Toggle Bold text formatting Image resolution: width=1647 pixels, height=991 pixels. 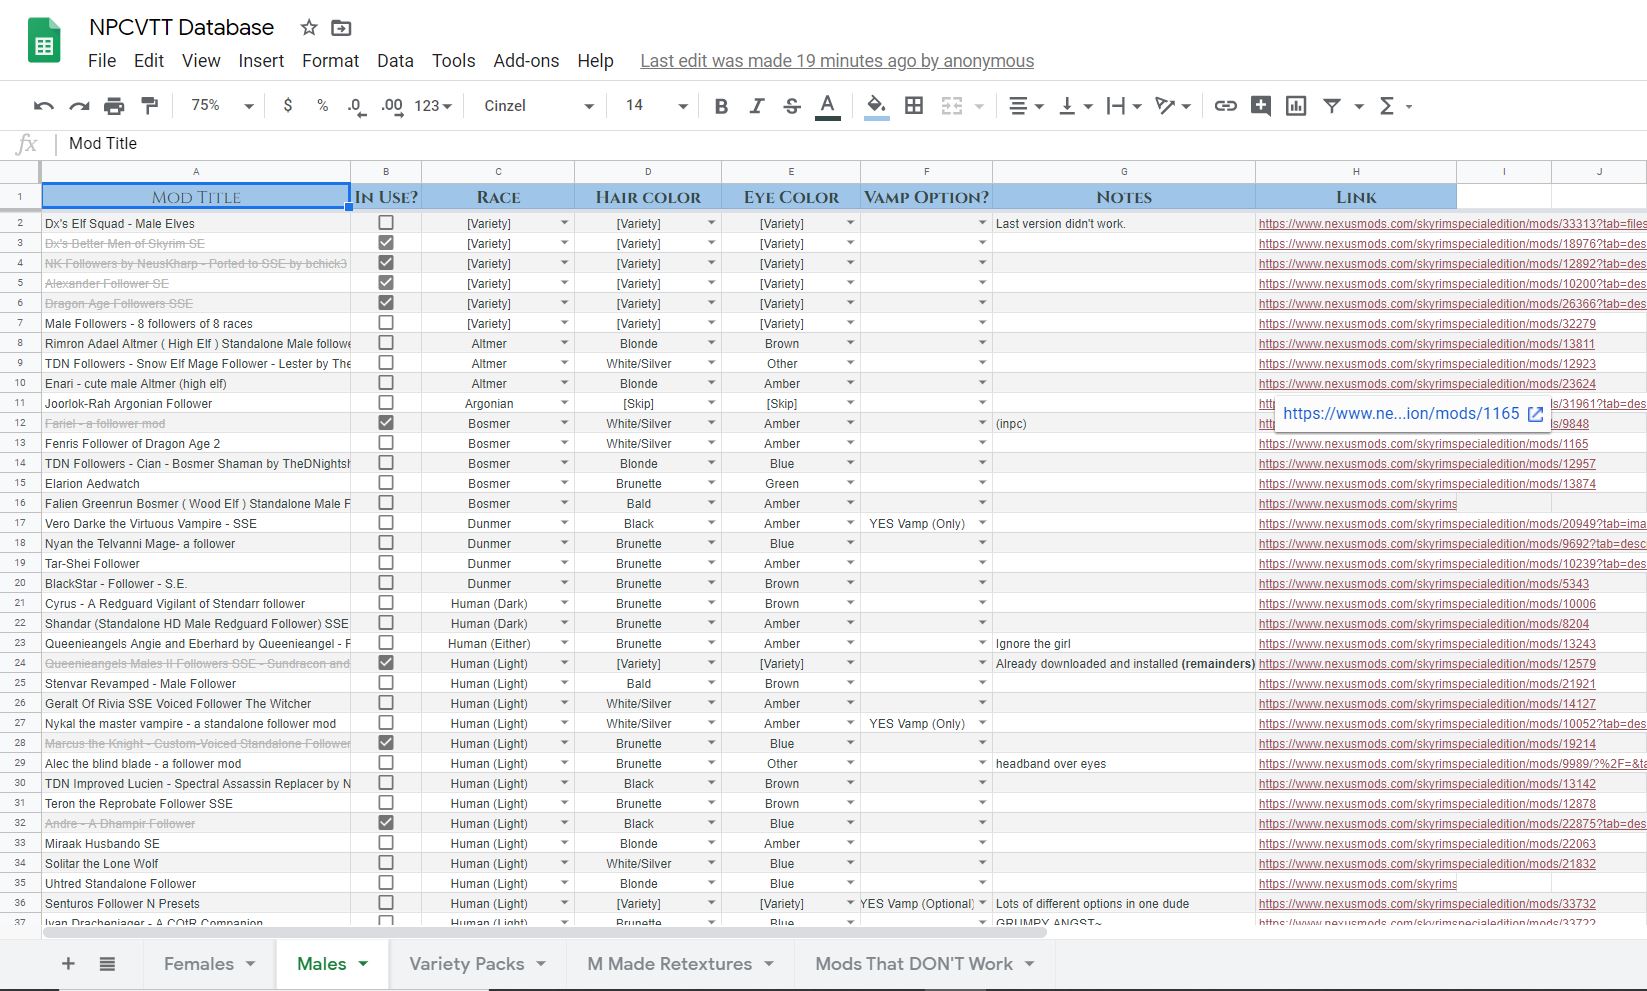[721, 106]
